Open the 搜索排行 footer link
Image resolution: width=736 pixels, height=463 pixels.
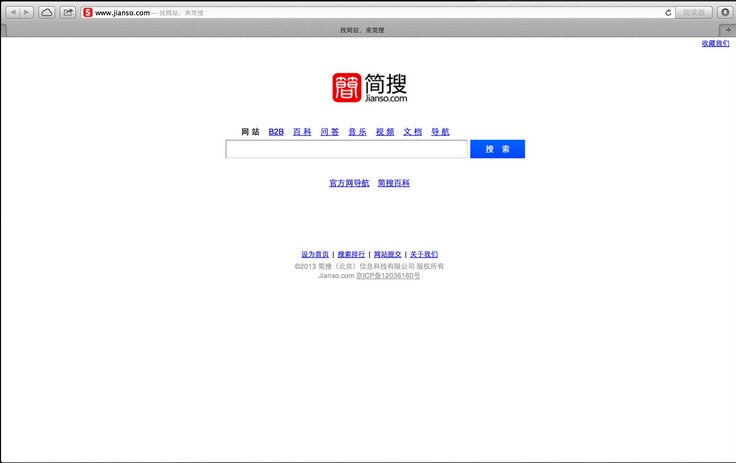pyautogui.click(x=351, y=255)
